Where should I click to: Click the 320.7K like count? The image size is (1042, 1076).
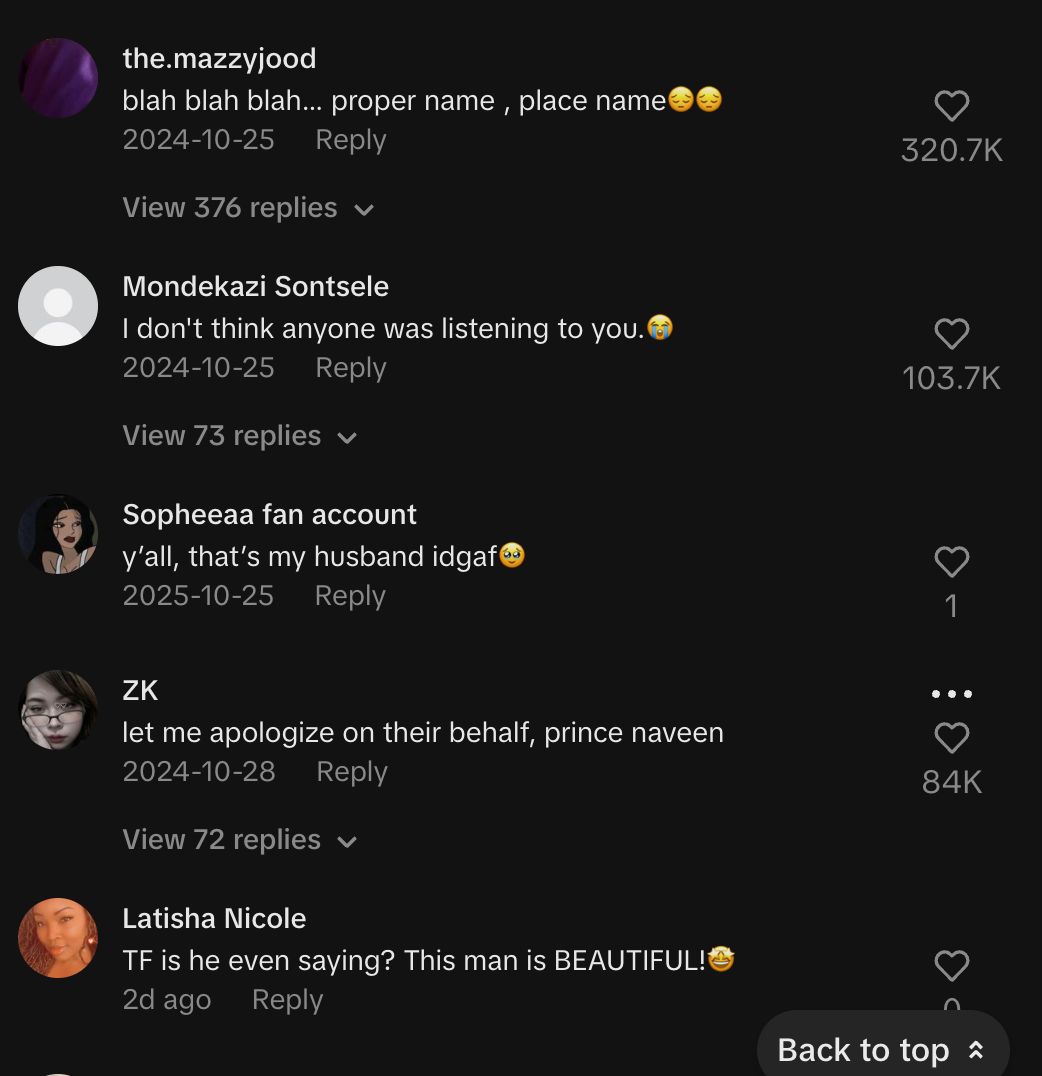point(951,150)
